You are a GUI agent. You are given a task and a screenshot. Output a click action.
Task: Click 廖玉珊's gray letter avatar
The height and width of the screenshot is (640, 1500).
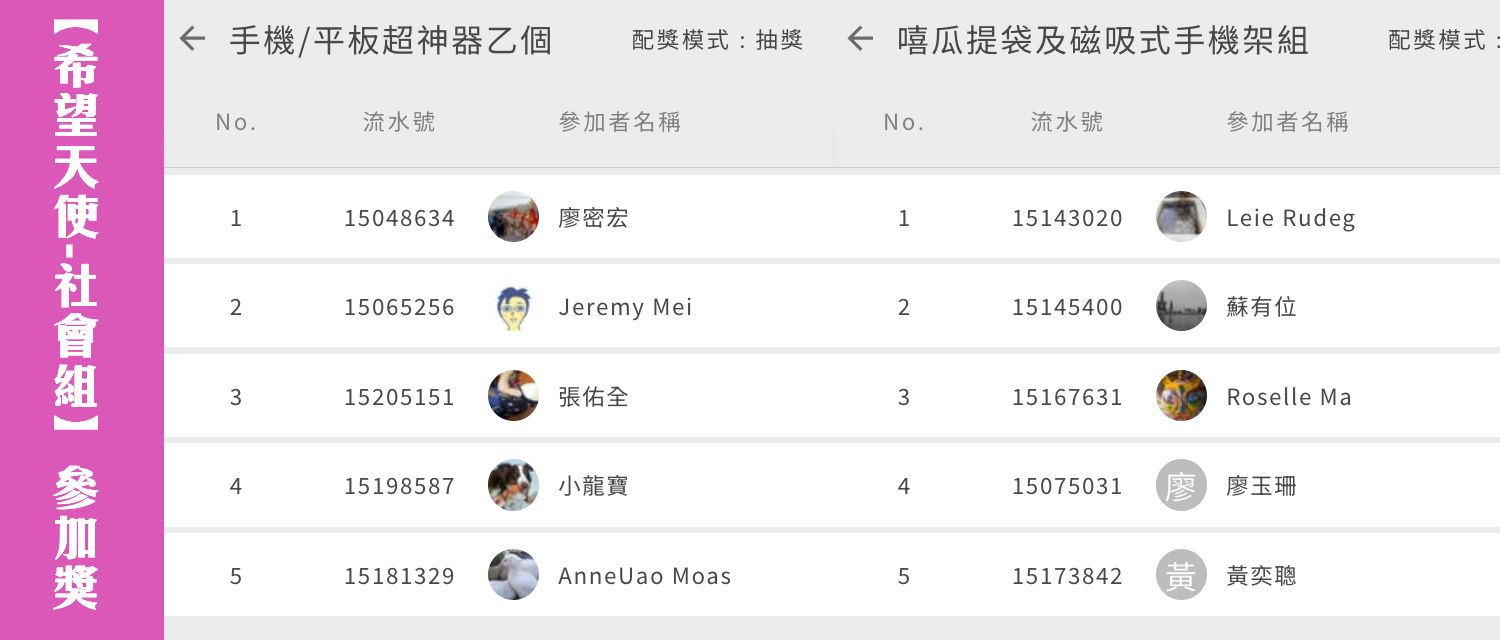pyautogui.click(x=1181, y=486)
